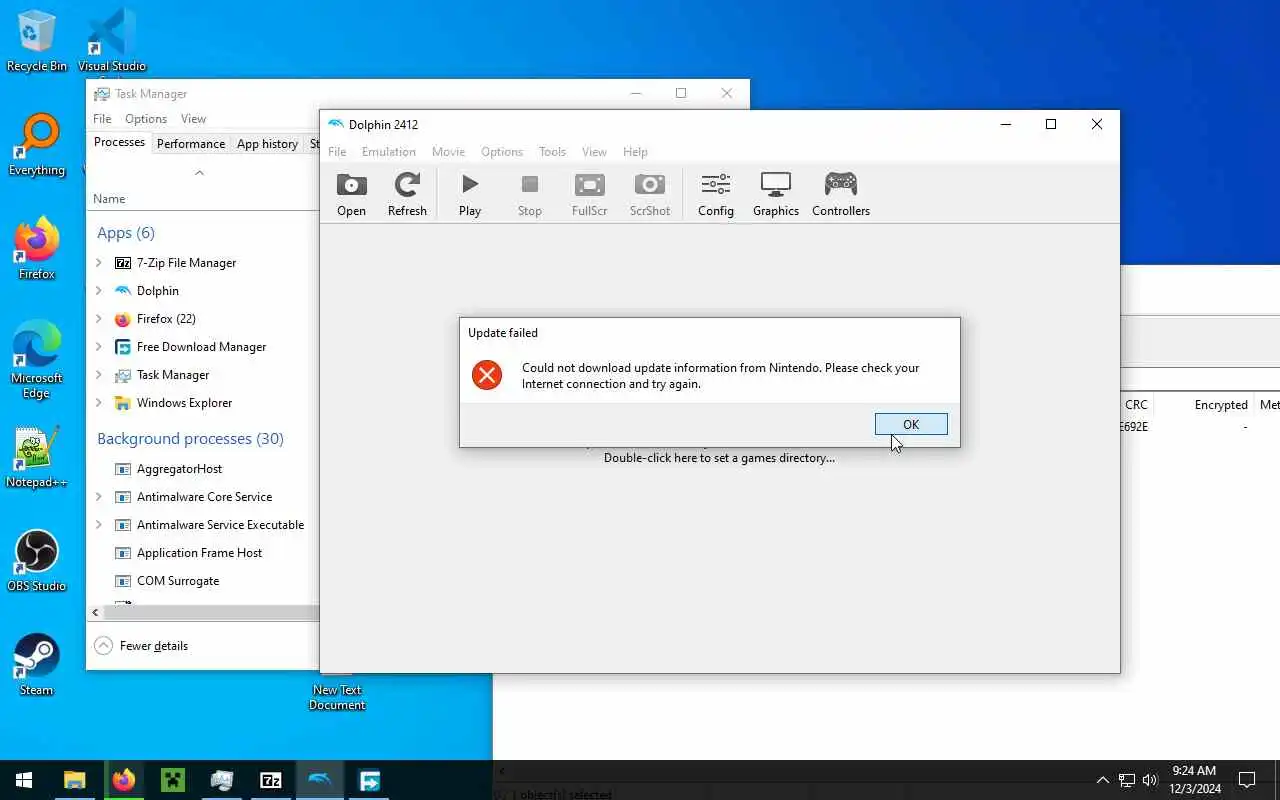Image resolution: width=1280 pixels, height=800 pixels.
Task: Click the 7-Zip icon in process list
Action: (x=122, y=263)
